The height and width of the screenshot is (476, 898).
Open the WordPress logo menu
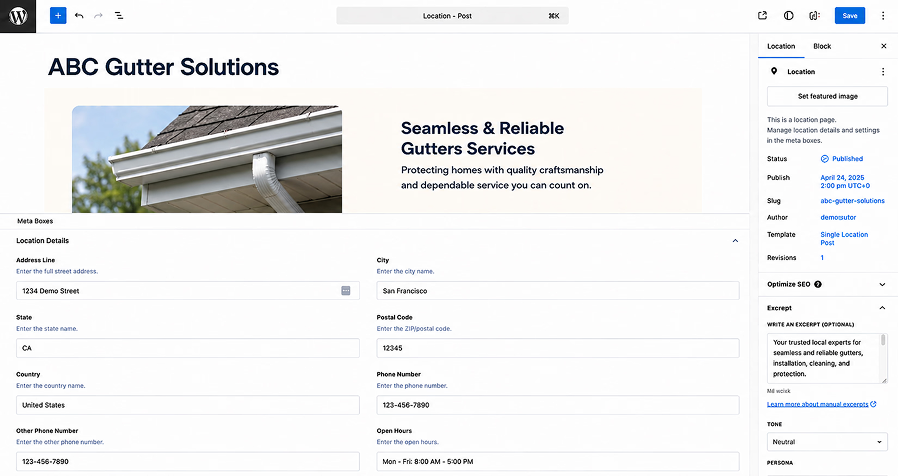point(18,16)
